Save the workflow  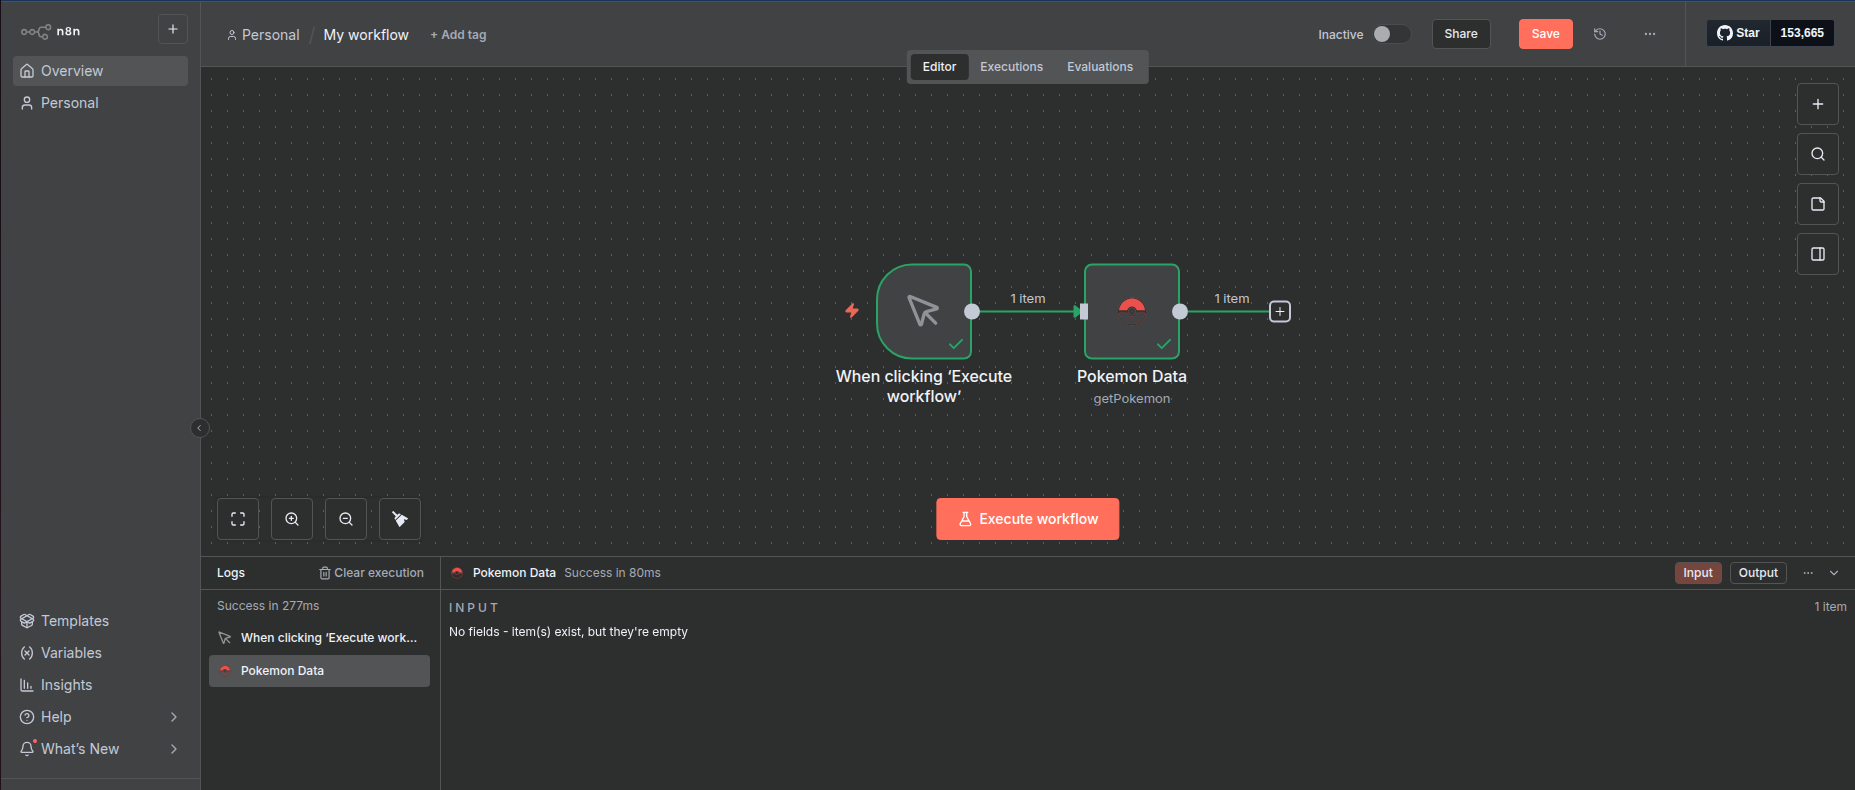1545,34
